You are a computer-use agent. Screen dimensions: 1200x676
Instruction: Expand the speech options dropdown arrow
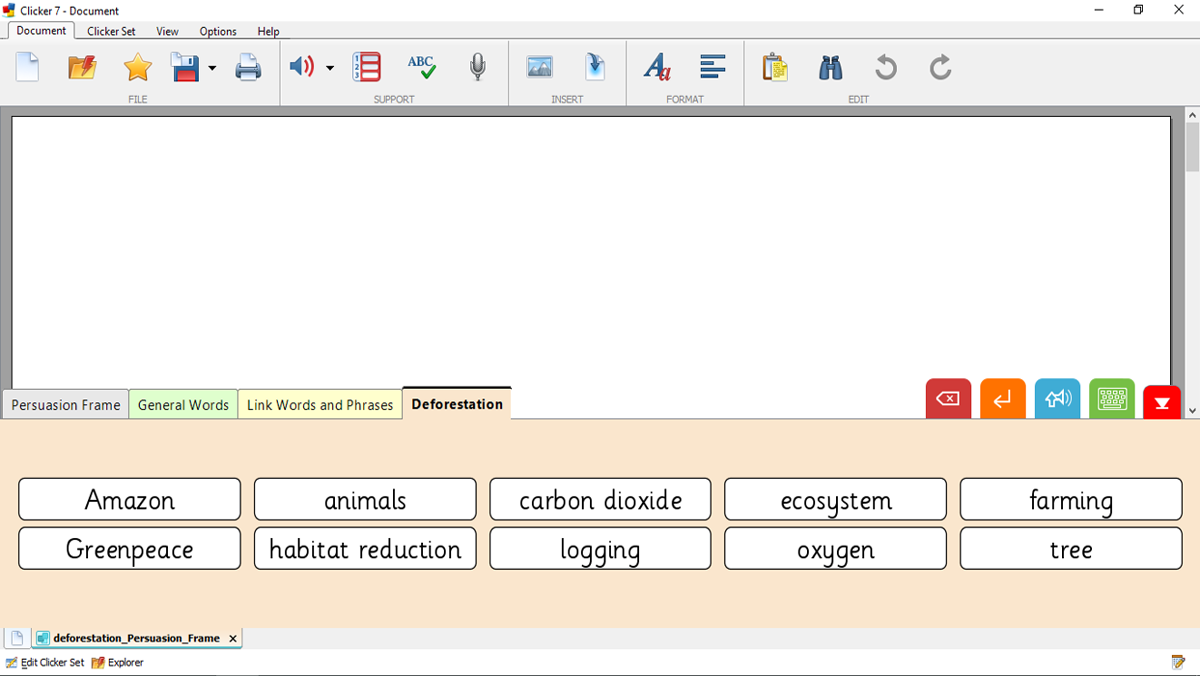click(330, 69)
